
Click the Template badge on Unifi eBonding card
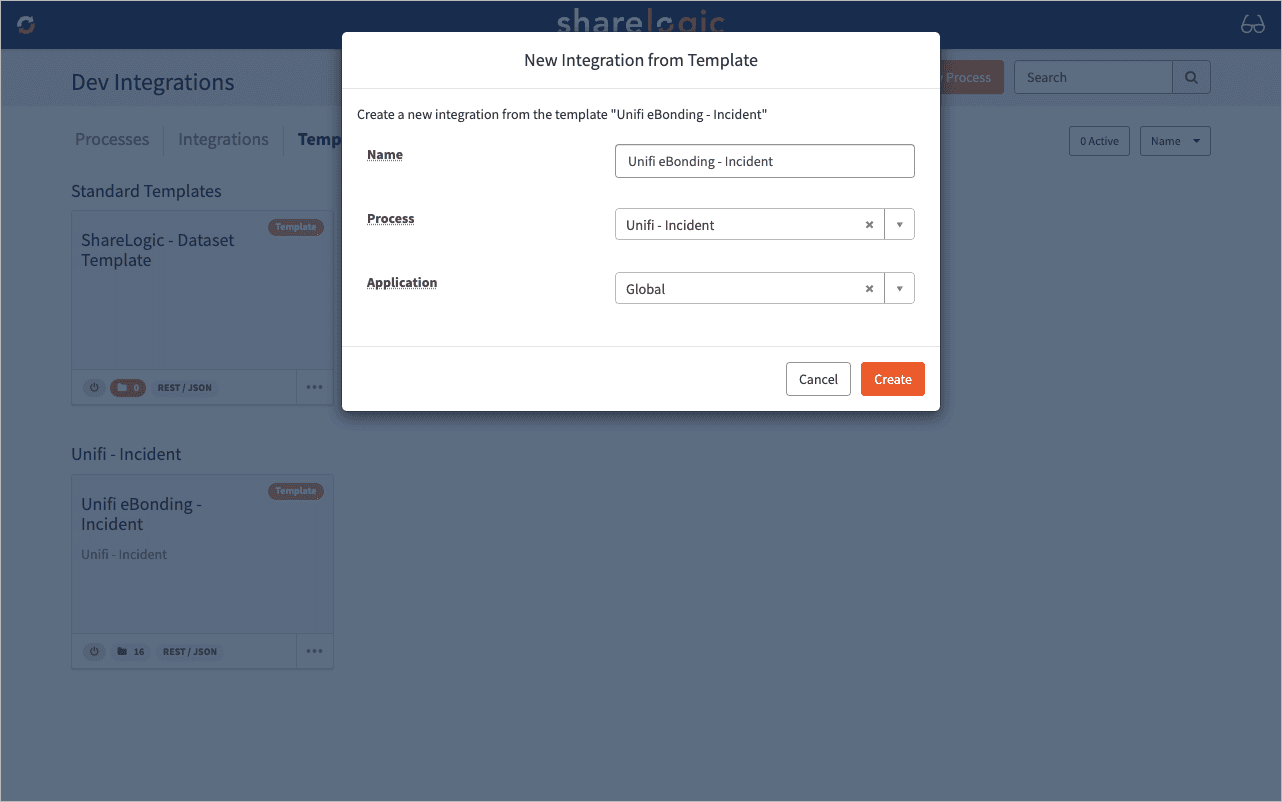pyautogui.click(x=296, y=491)
